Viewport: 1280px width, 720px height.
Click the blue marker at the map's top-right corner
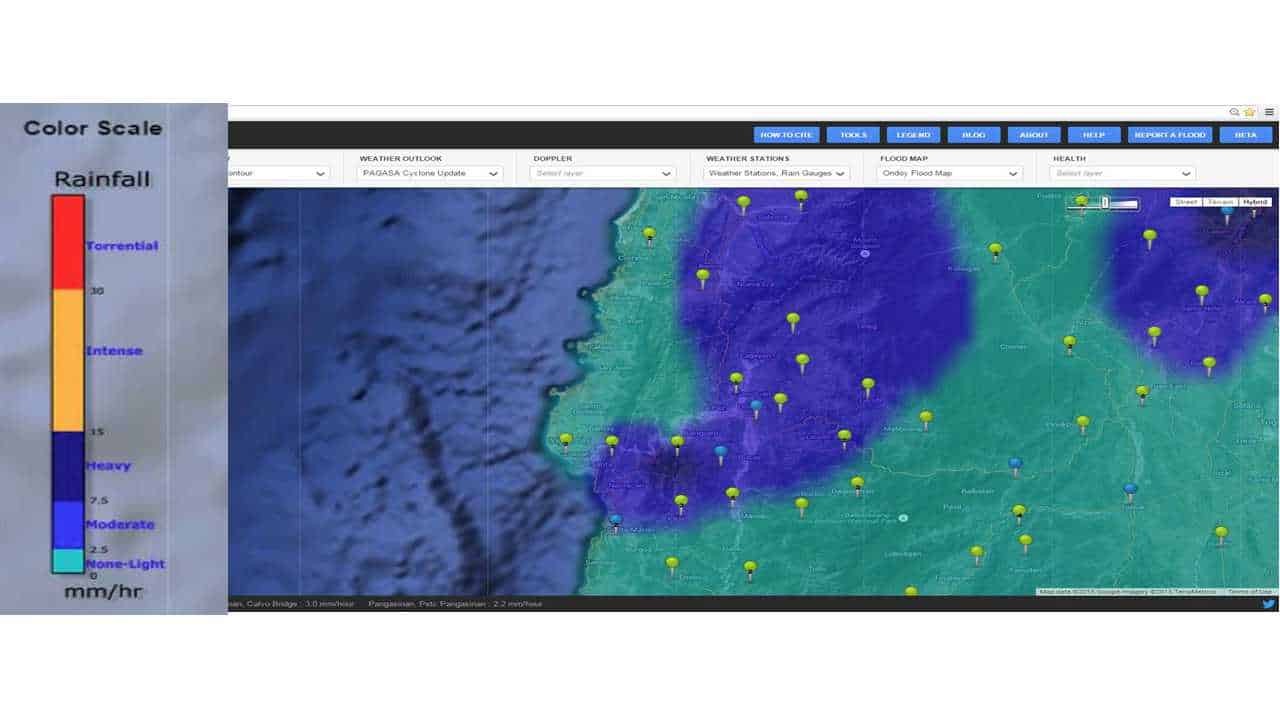1227,208
